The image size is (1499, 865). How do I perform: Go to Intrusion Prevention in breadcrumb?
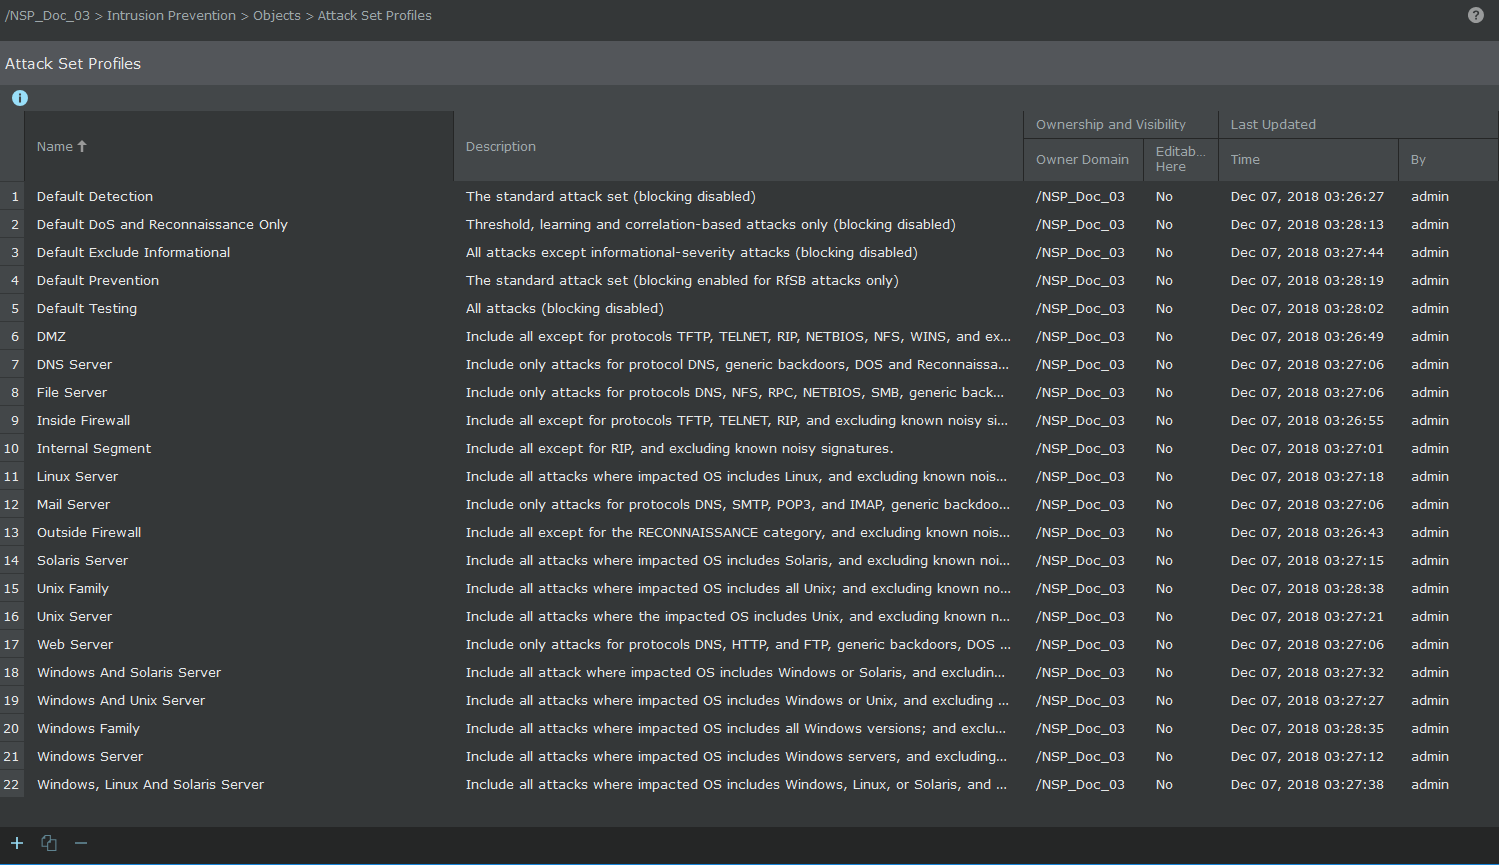coord(172,16)
